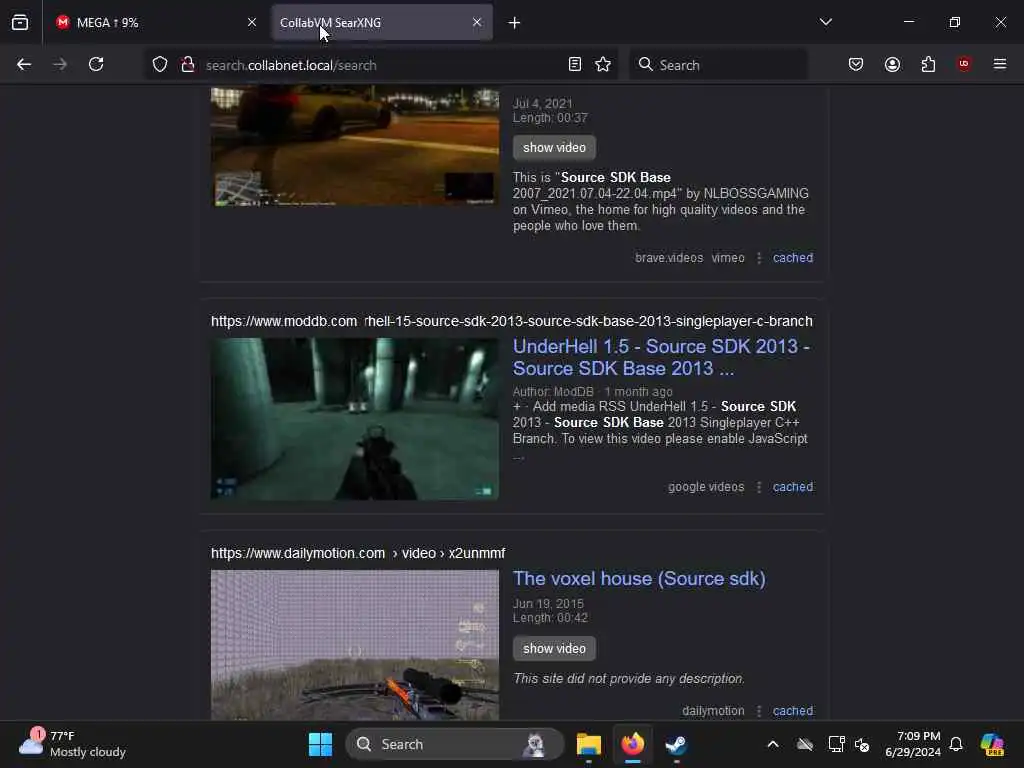View site security lock info
Viewport: 1024px width, 768px height.
(x=188, y=64)
